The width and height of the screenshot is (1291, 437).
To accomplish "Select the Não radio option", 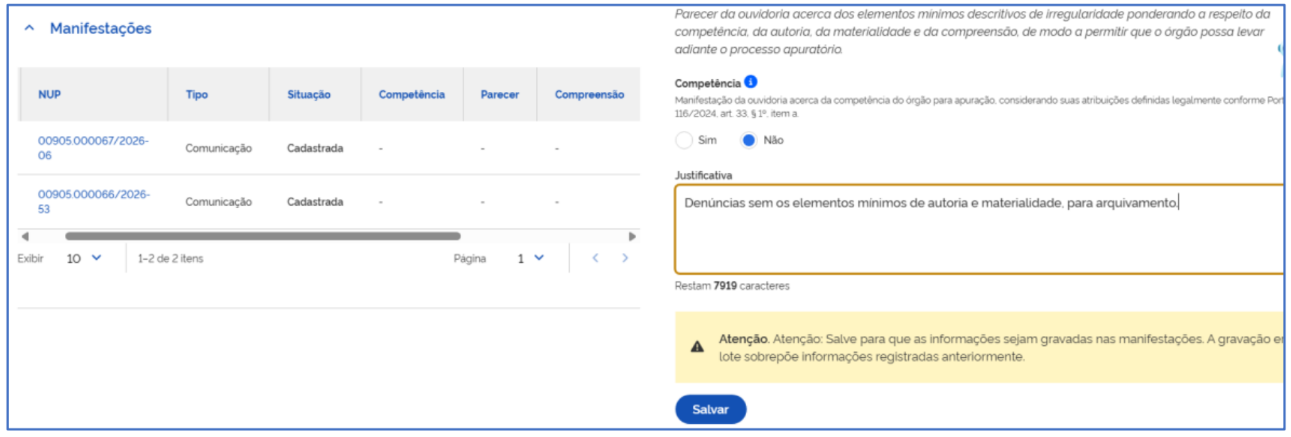I will click(748, 140).
